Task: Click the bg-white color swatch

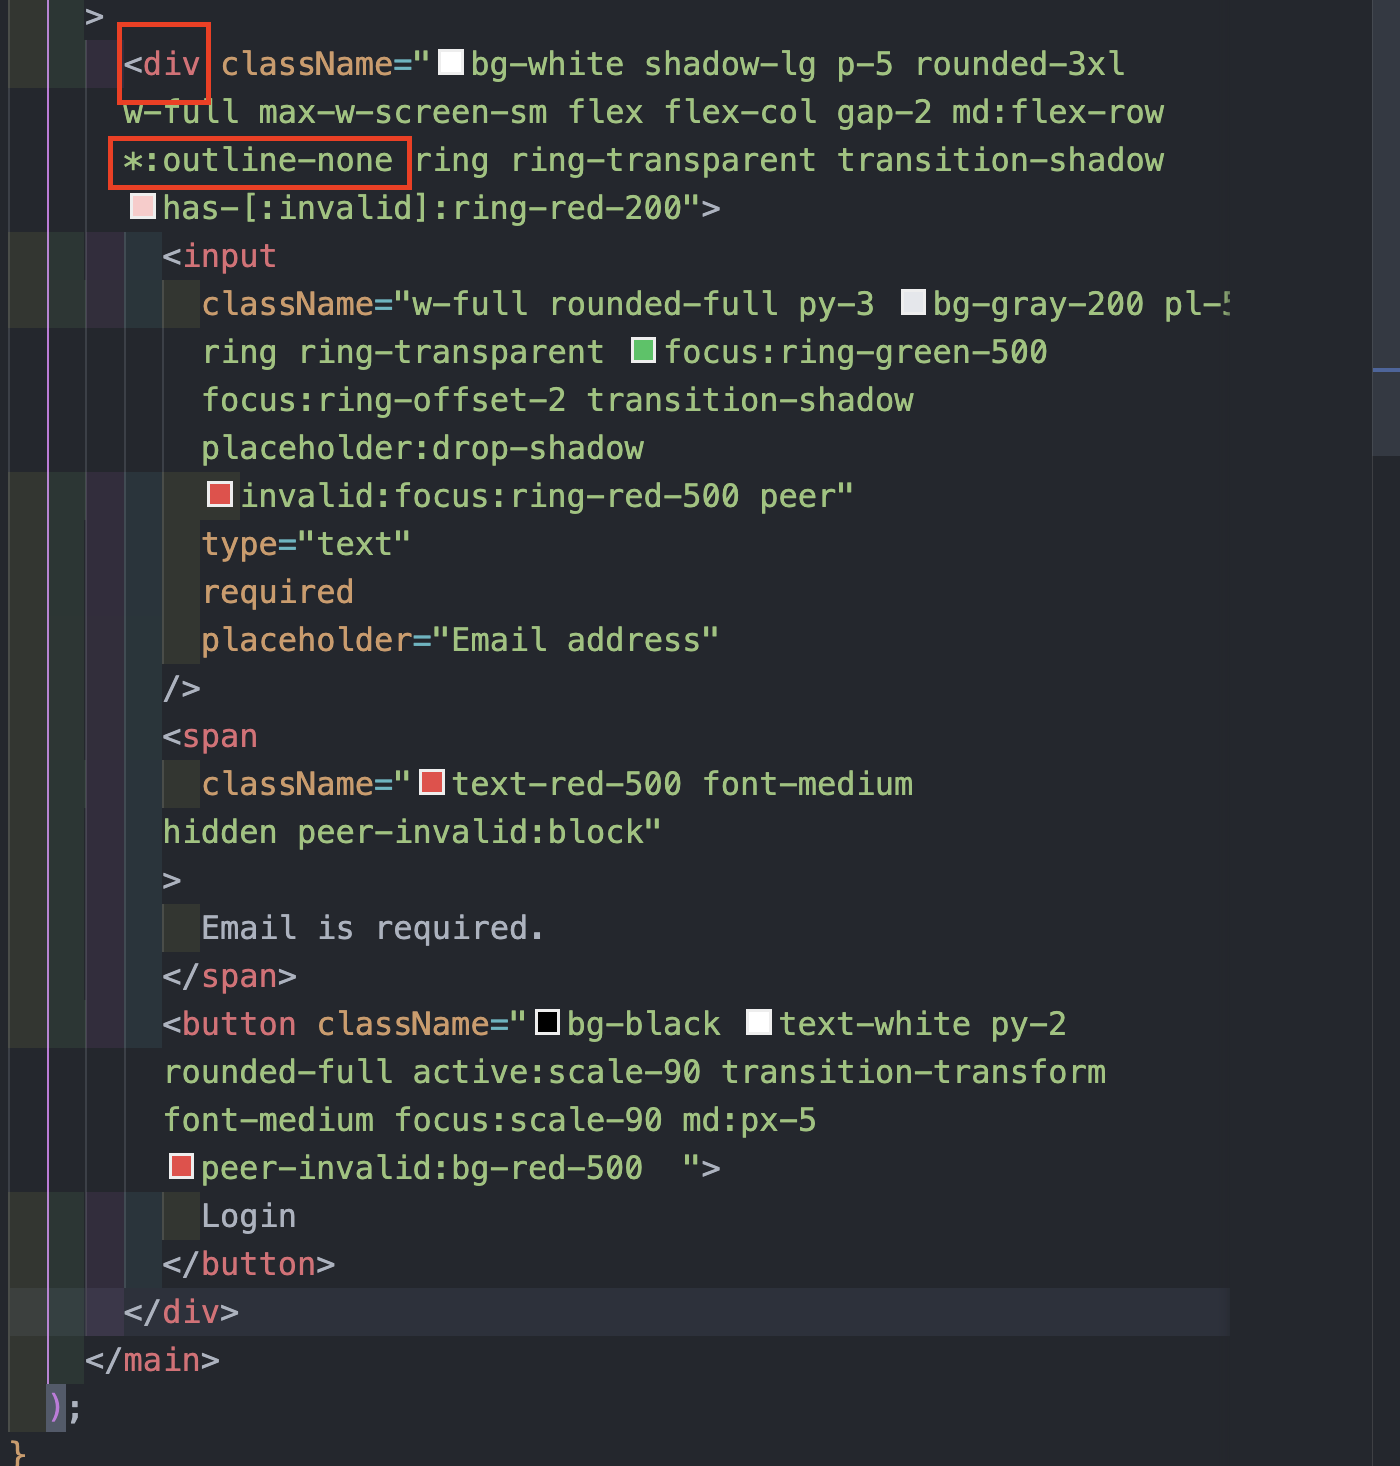Action: [451, 62]
